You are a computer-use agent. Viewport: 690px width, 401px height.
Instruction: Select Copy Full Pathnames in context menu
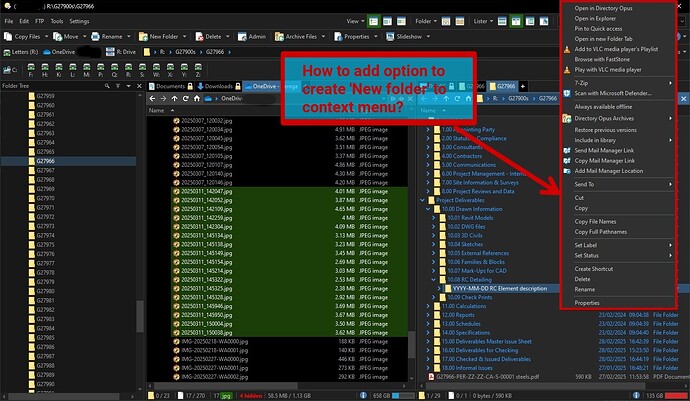[600, 231]
